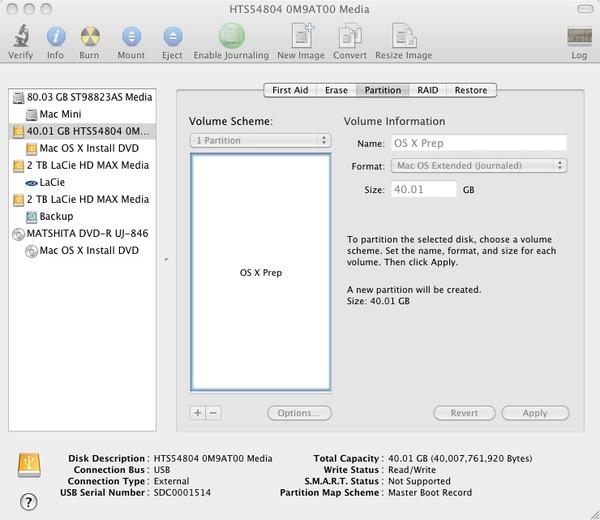Select the Backup volume
Viewport: 600px width, 520px height.
point(82,216)
